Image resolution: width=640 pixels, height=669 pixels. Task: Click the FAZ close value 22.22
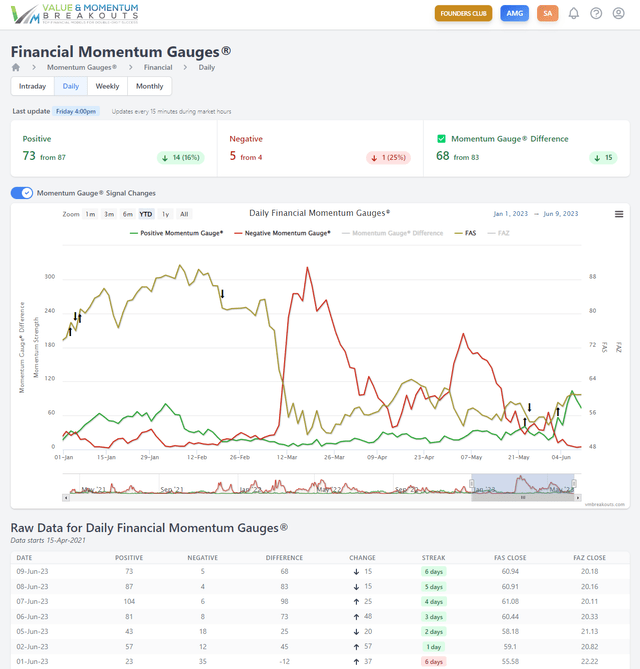point(589,662)
